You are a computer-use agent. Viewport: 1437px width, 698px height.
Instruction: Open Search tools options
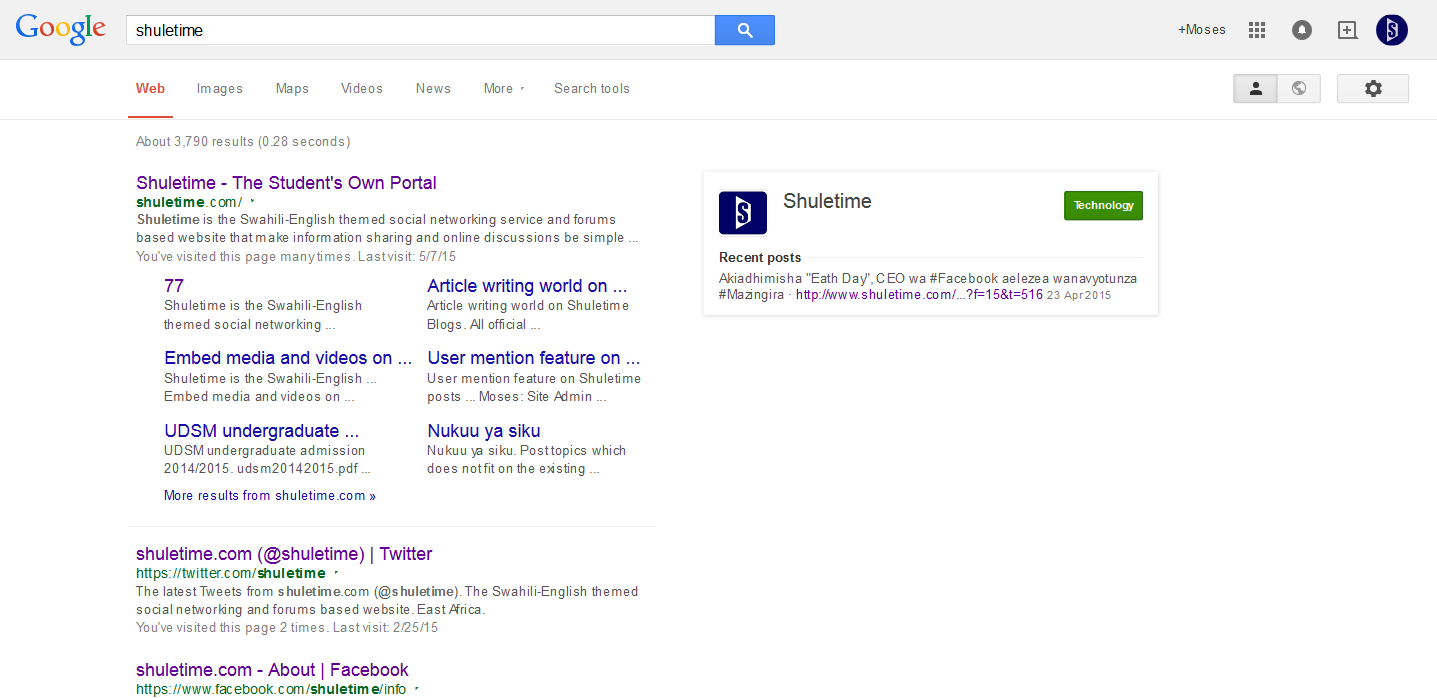coord(591,89)
